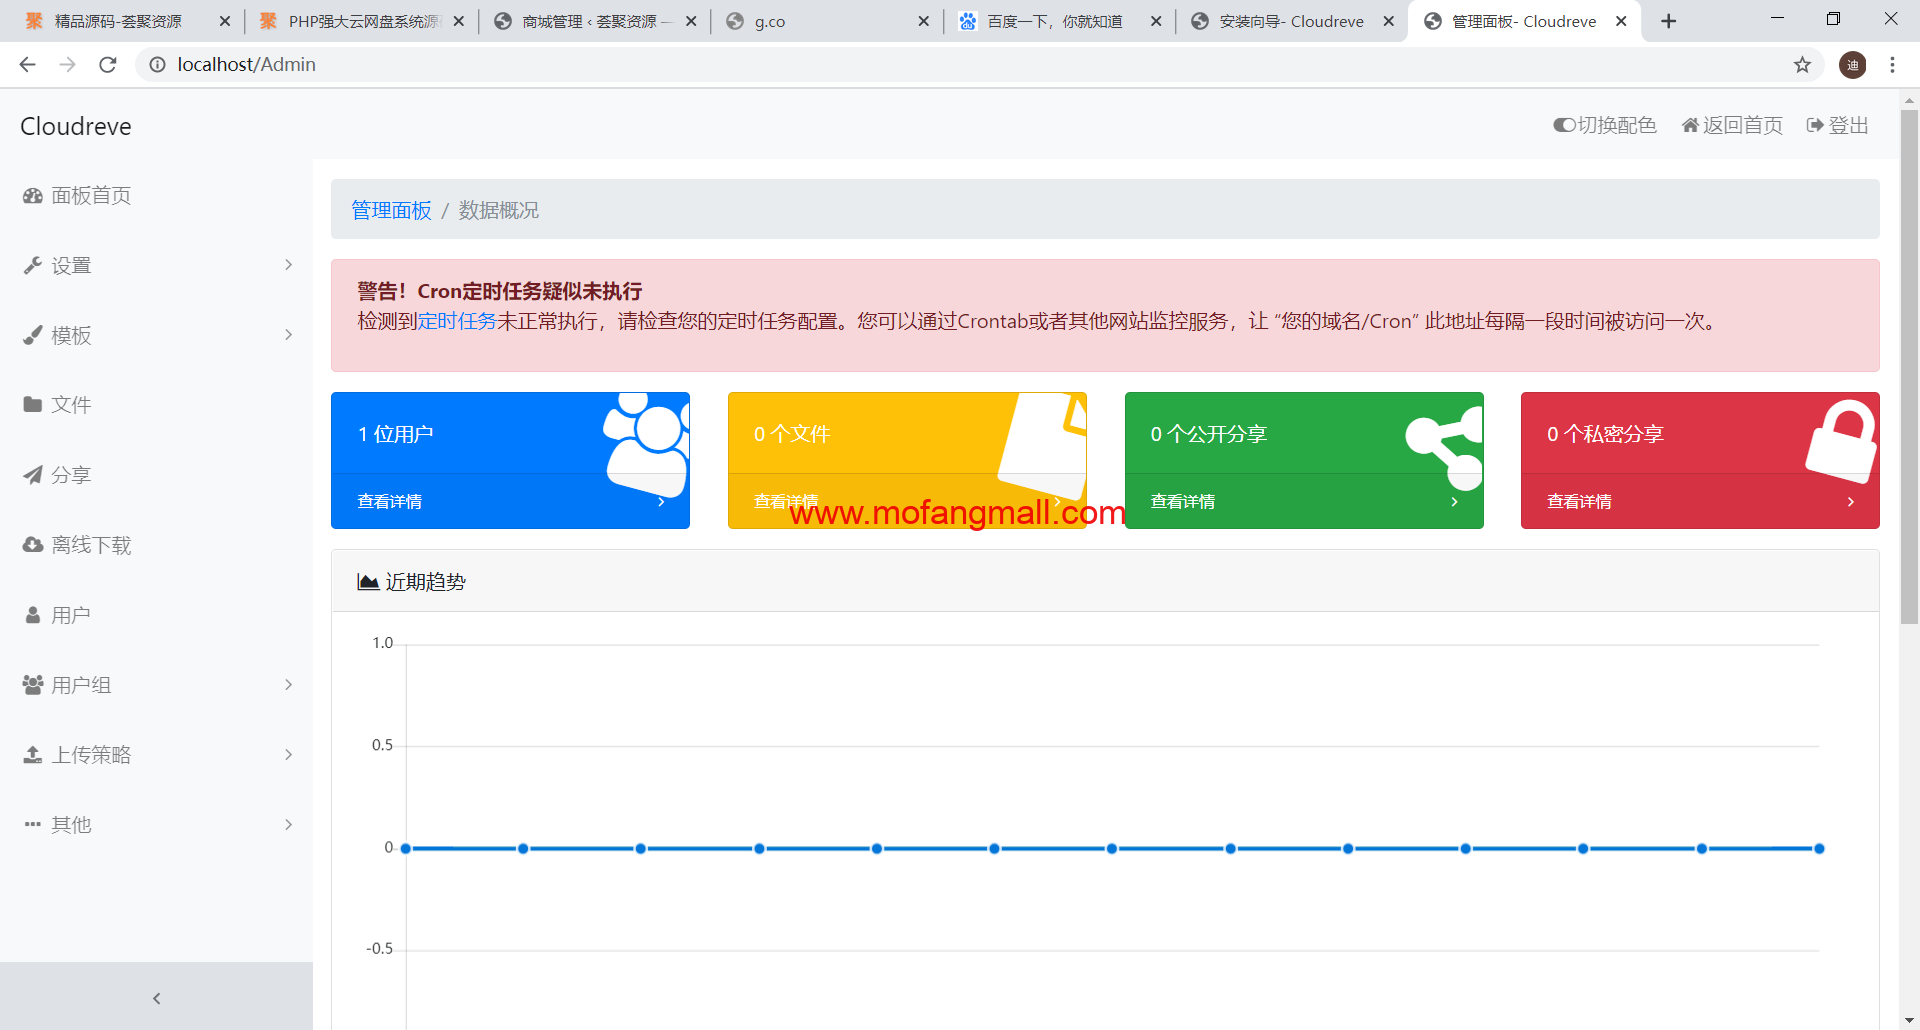
Task: Switch to the 商城管理 browser tab
Action: [x=597, y=21]
